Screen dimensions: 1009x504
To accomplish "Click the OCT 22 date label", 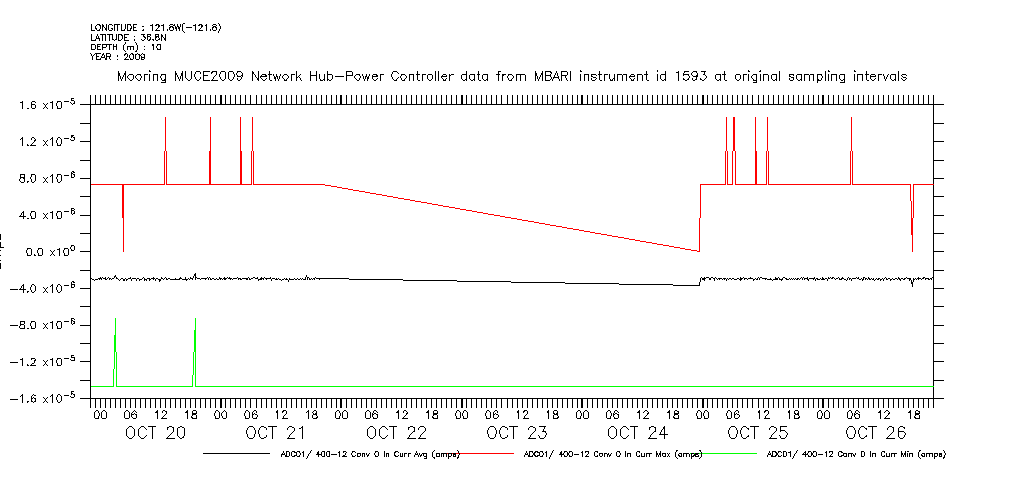I will coord(396,433).
